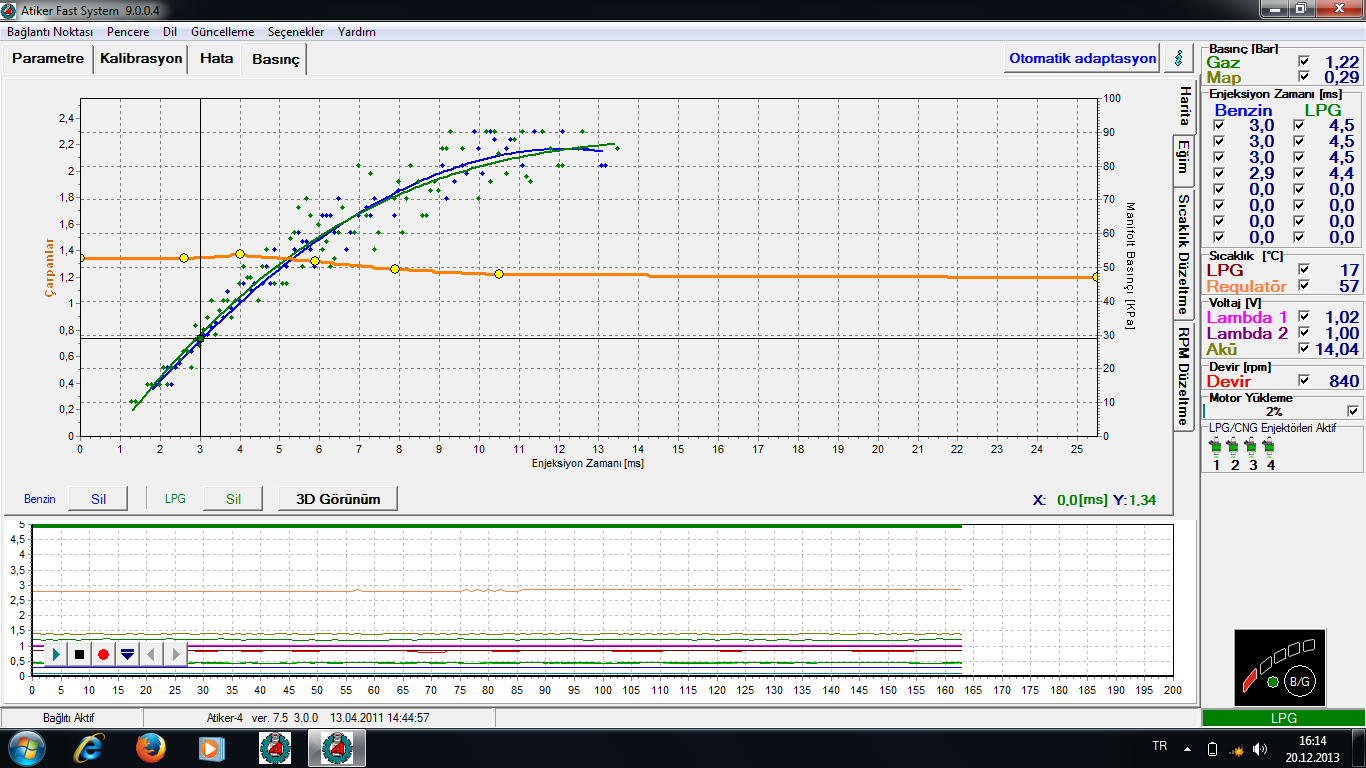Toggle the Lambda 1 voltage checkbox
The image size is (1366, 768).
[x=1303, y=317]
